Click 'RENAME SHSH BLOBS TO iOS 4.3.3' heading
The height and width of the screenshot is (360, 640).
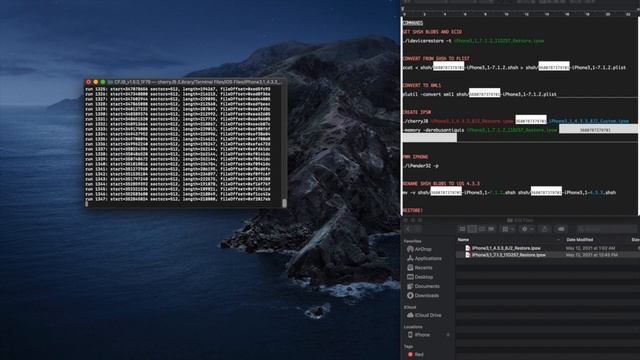[x=441, y=184]
